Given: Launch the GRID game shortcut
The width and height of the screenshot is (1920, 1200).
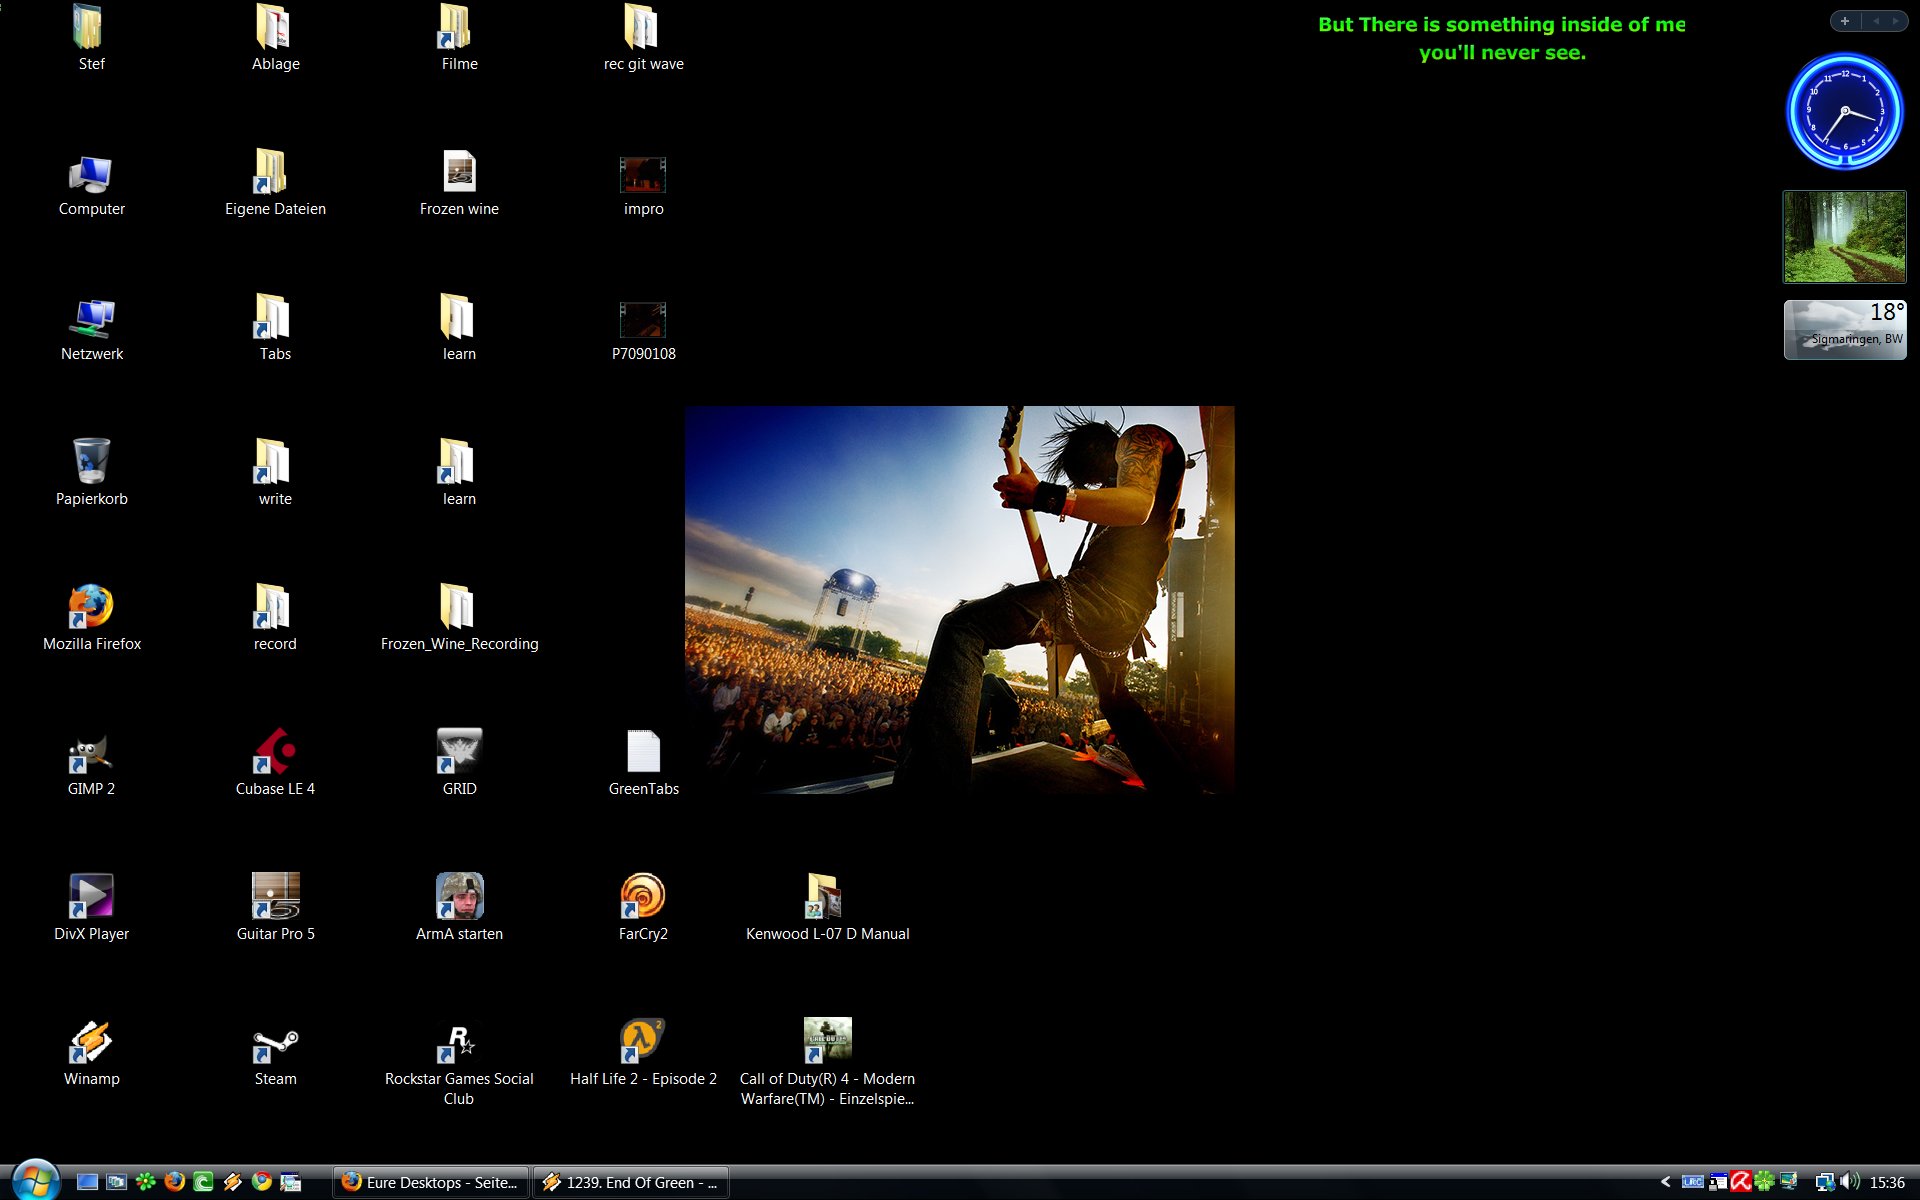Looking at the screenshot, I should pos(459,764).
